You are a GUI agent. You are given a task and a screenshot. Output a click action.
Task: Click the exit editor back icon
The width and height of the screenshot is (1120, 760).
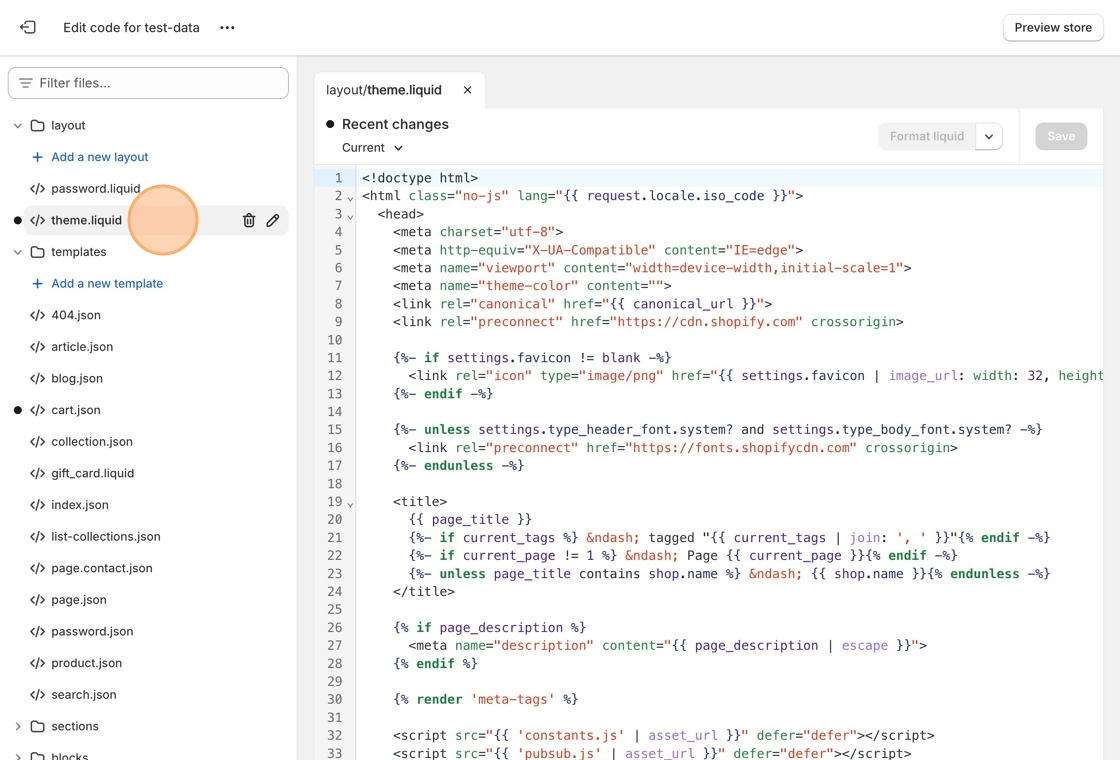pos(27,27)
